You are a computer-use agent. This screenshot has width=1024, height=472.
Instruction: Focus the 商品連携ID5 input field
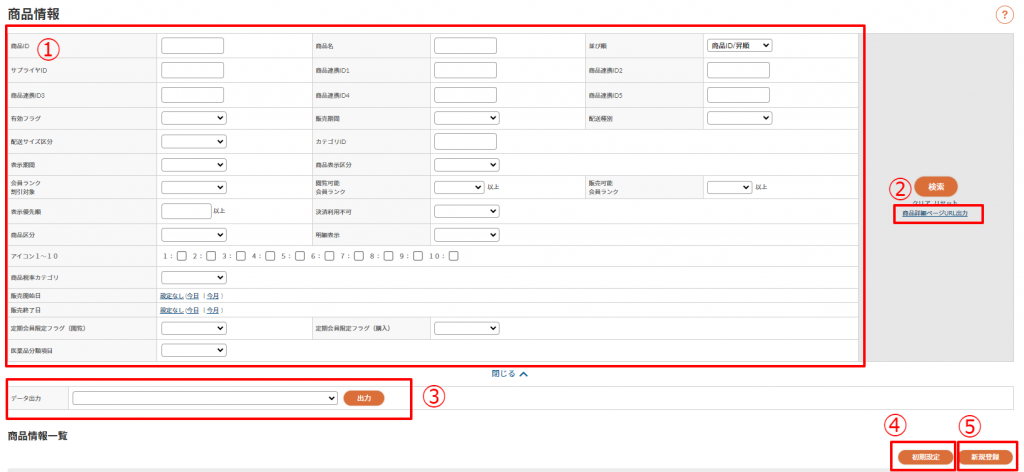739,95
